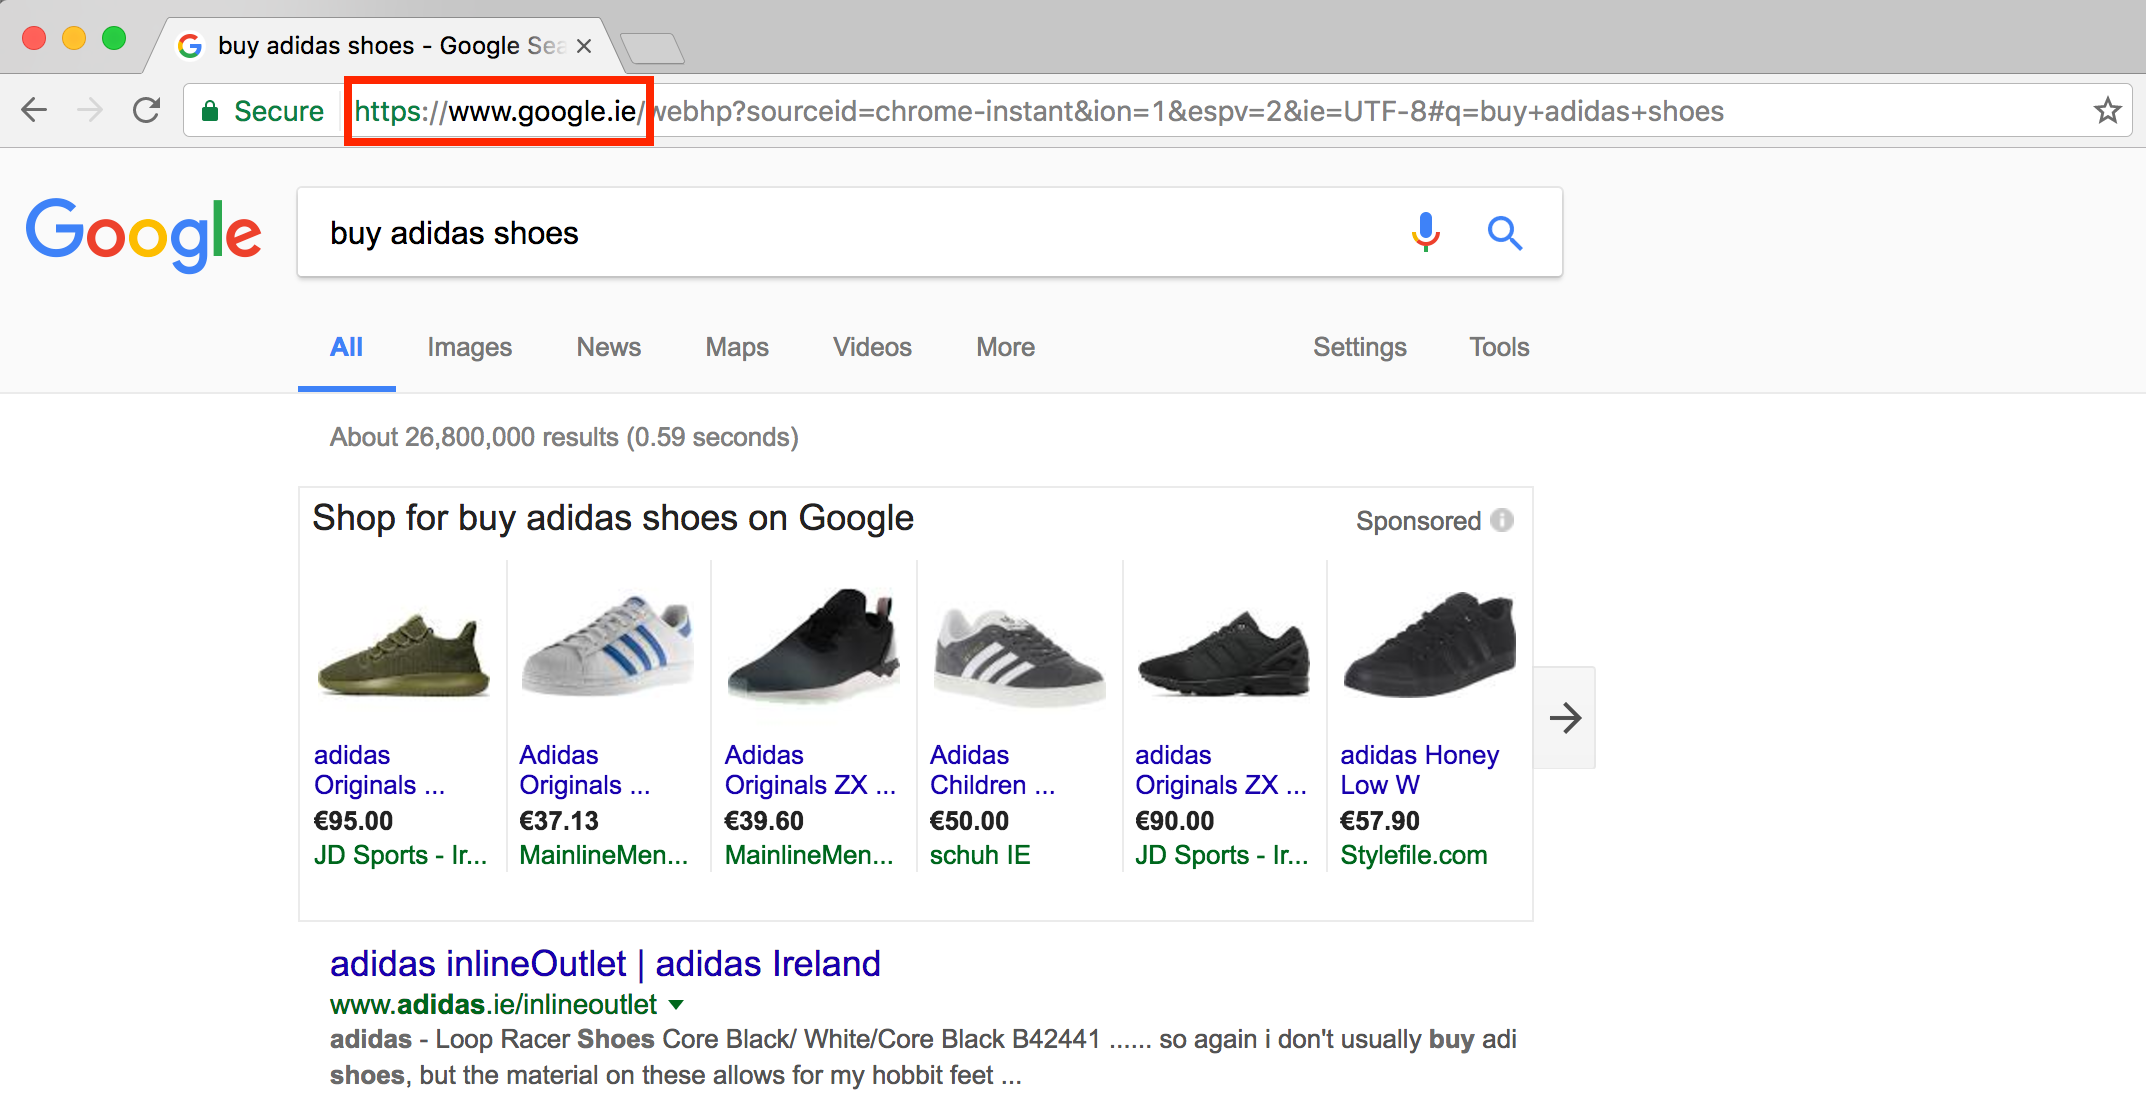2146x1116 pixels.
Task: Click the Google logo
Action: [144, 234]
